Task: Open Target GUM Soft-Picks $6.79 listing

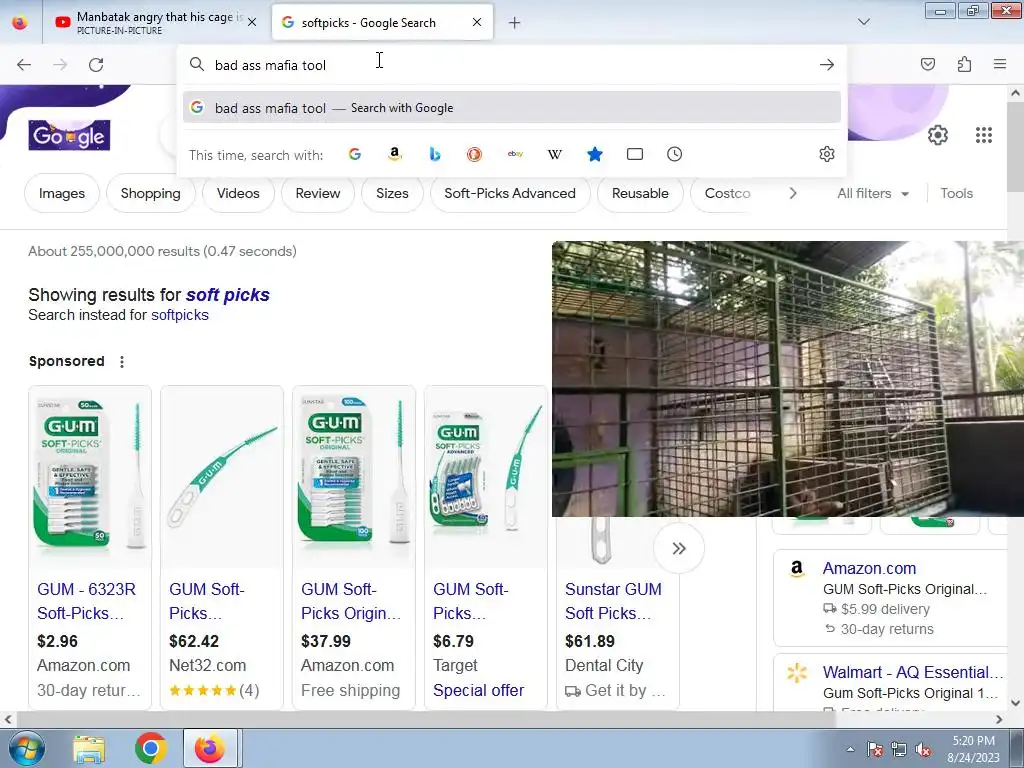Action: pyautogui.click(x=470, y=601)
